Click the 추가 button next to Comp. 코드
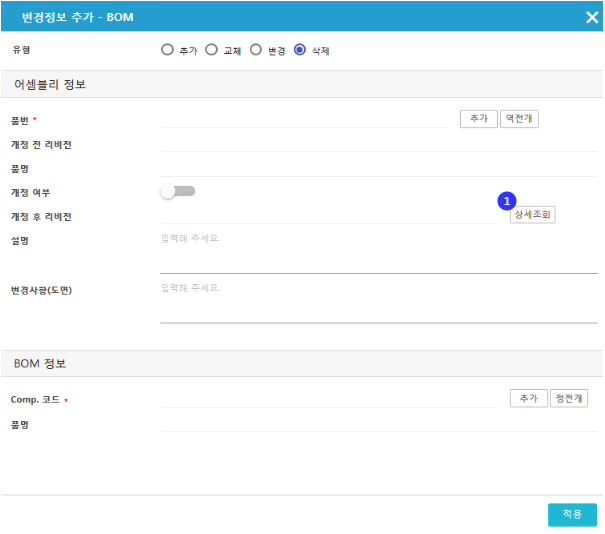This screenshot has height=534, width=605. (x=529, y=398)
